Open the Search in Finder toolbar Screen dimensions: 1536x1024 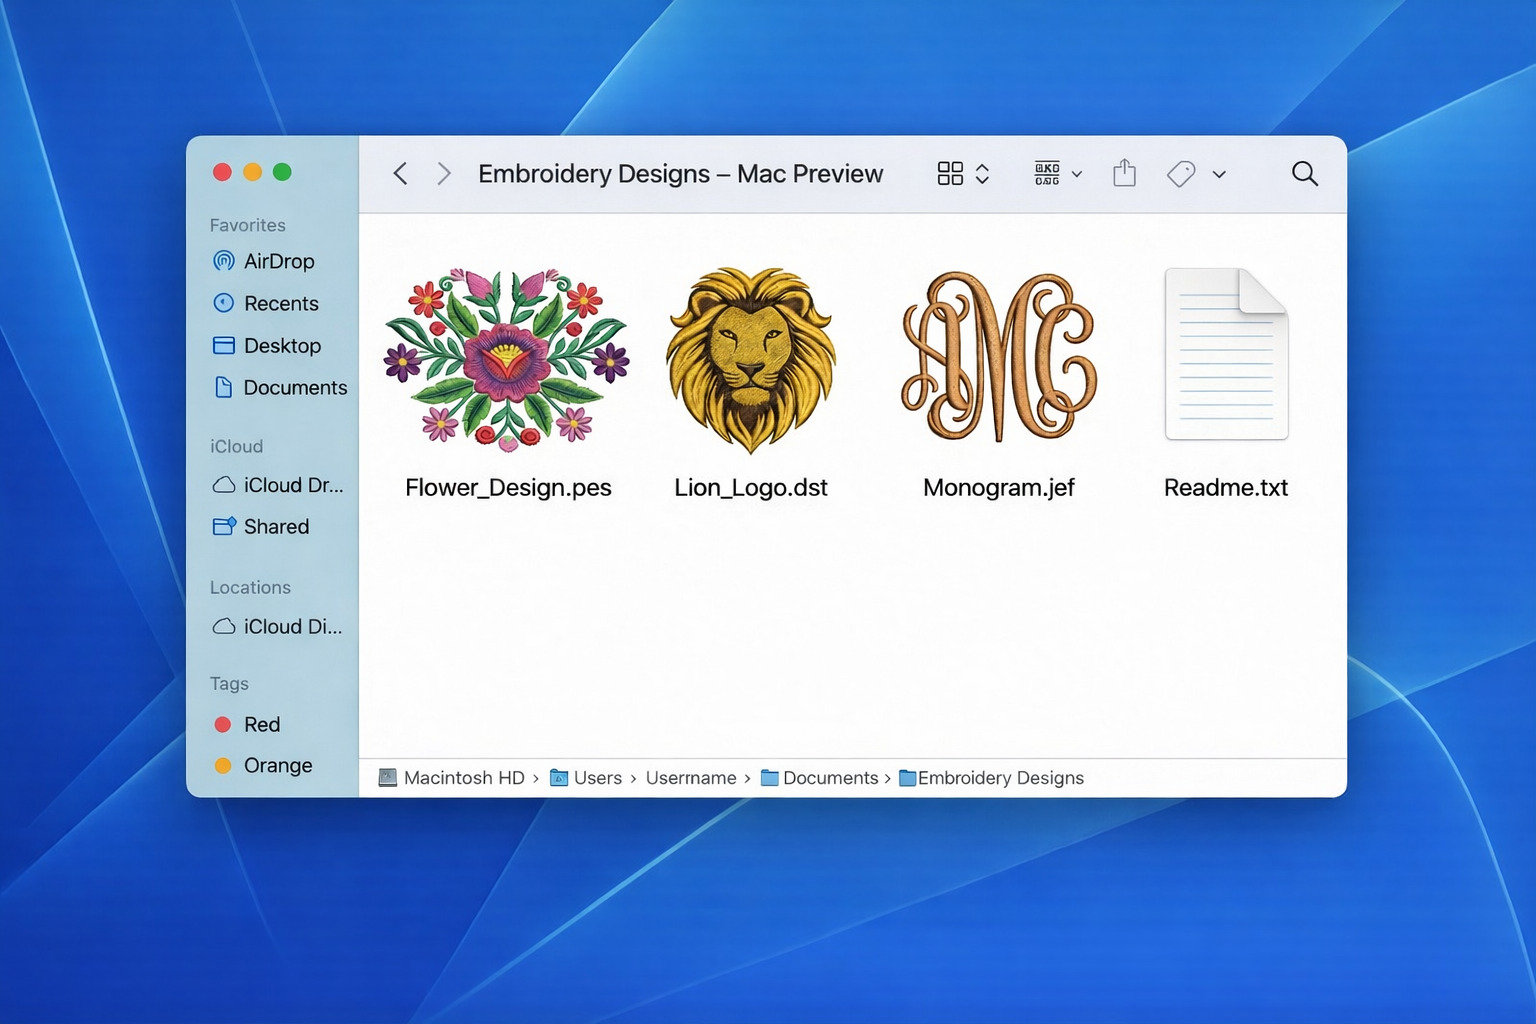tap(1305, 173)
